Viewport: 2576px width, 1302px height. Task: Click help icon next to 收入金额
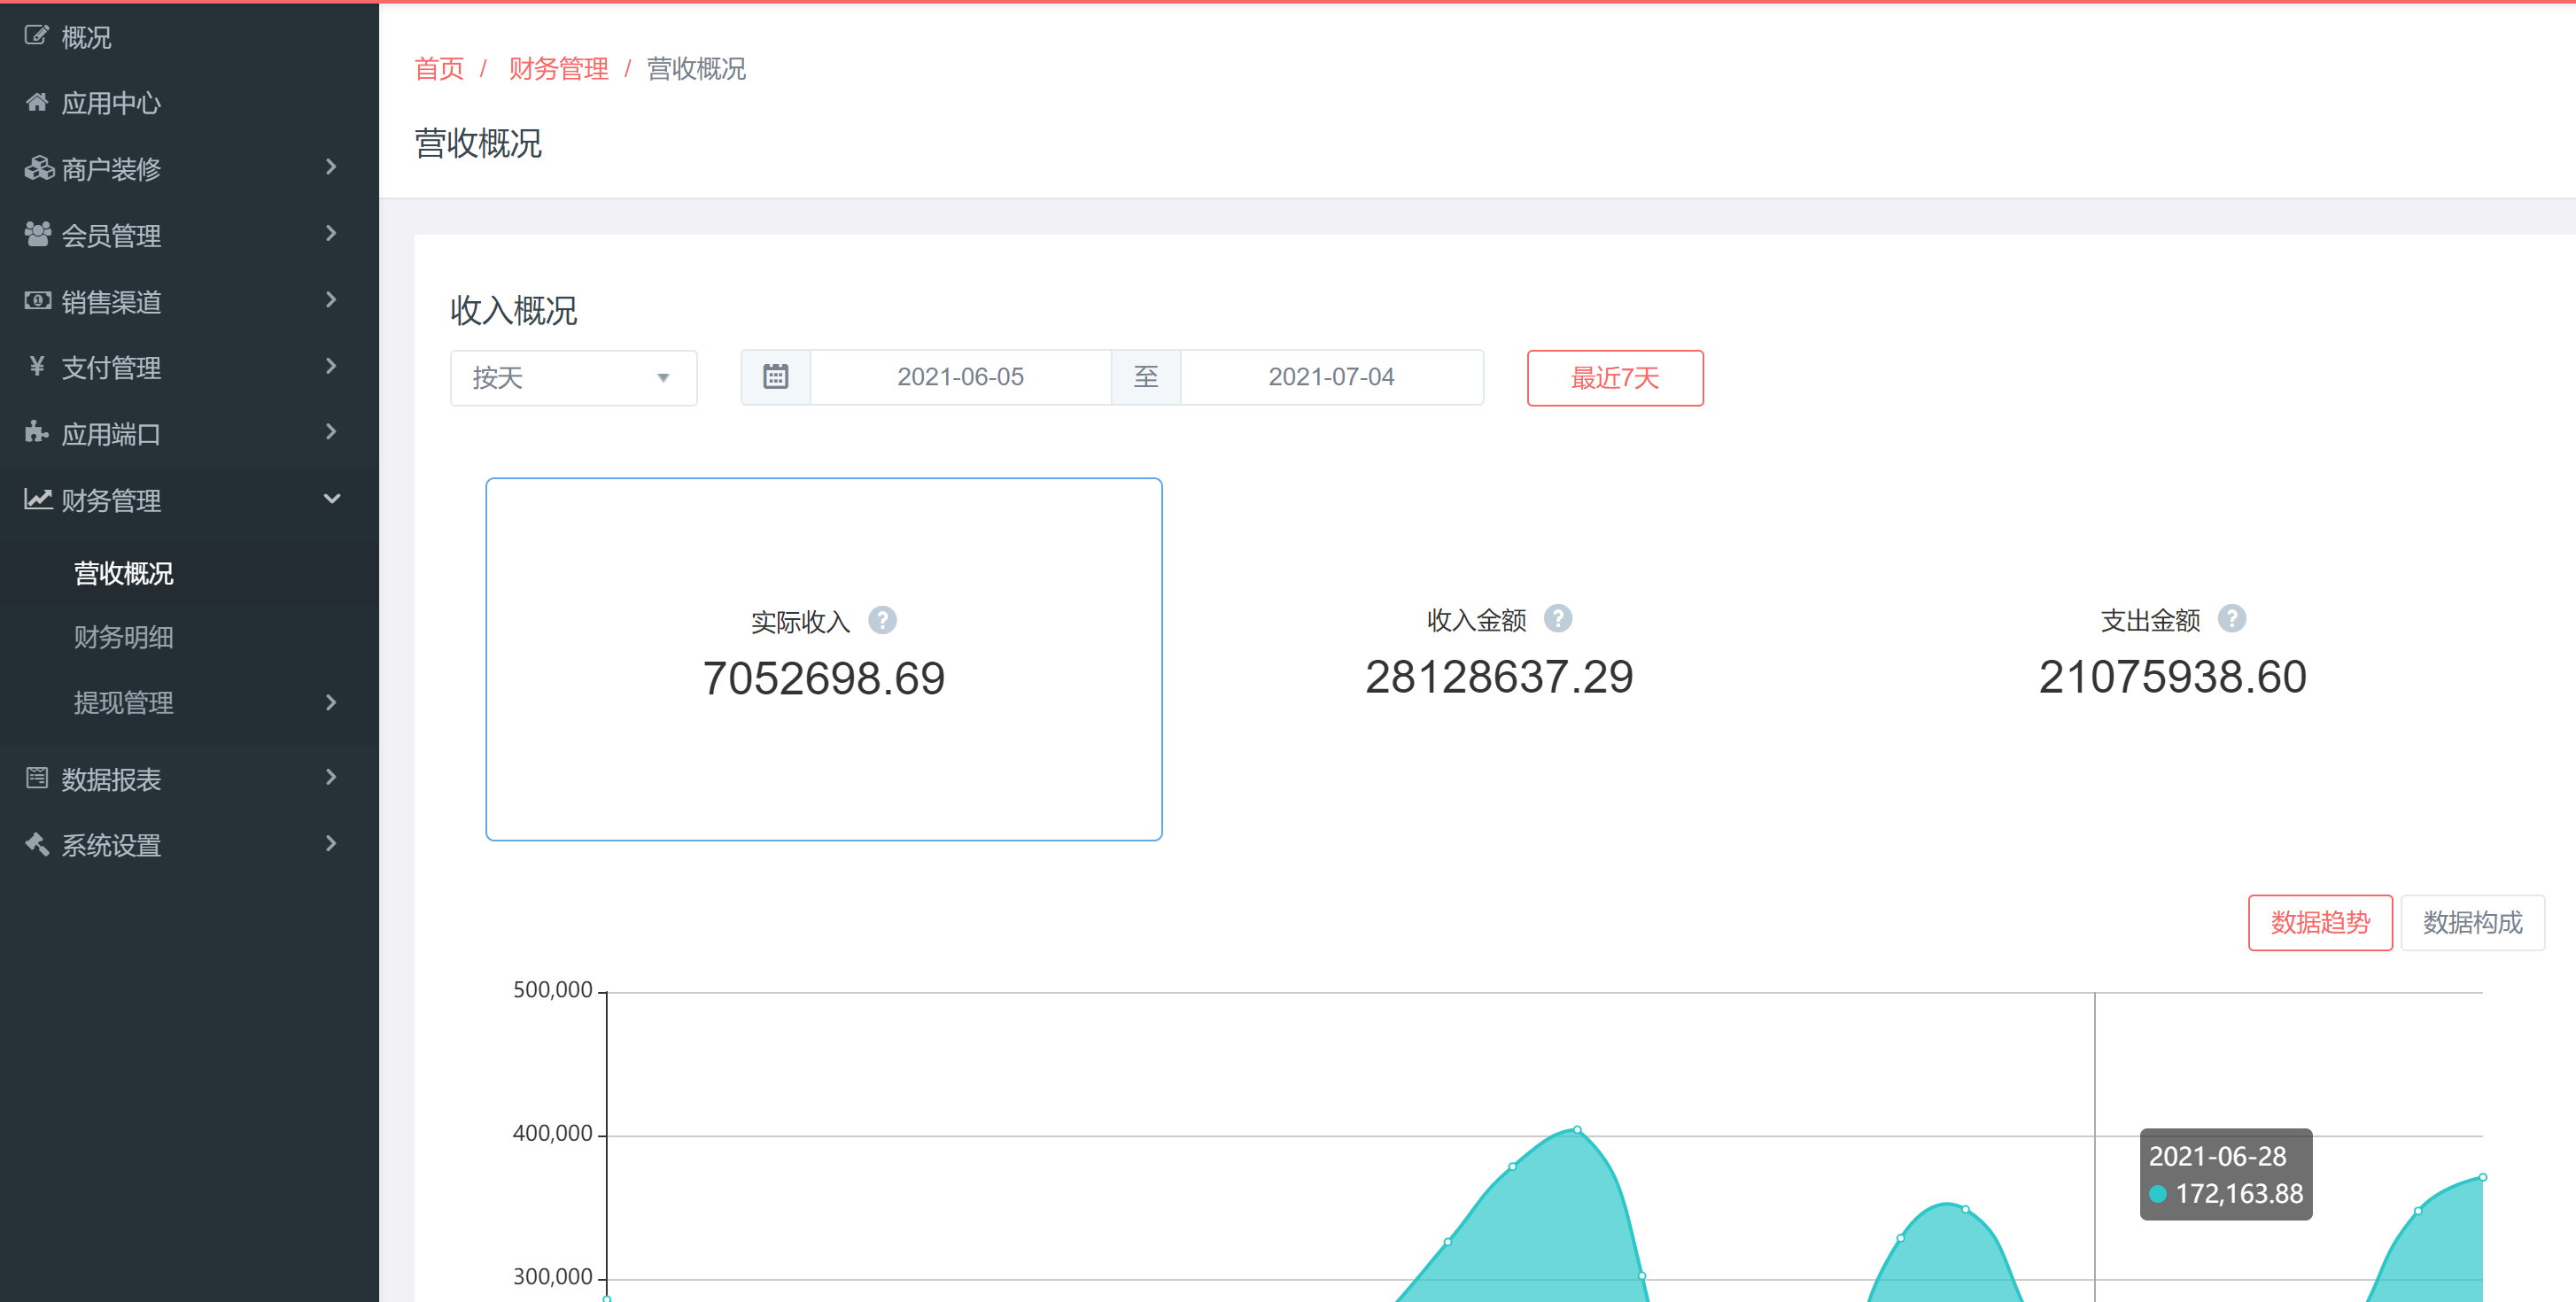pos(1557,618)
